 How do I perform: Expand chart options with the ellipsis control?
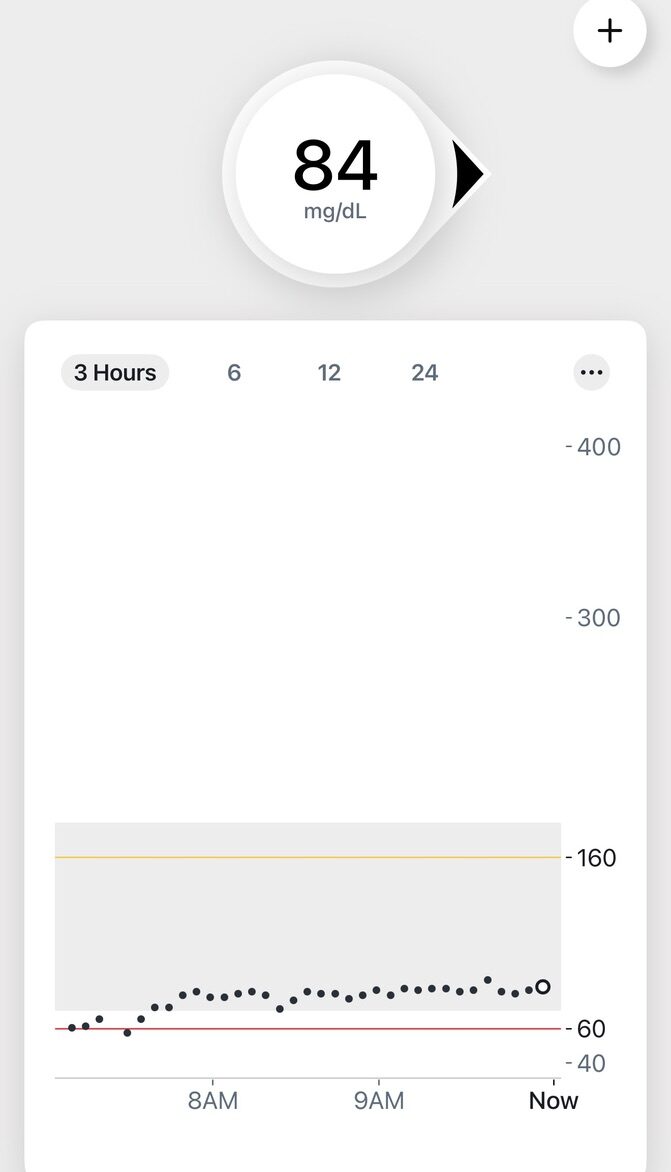(x=591, y=372)
